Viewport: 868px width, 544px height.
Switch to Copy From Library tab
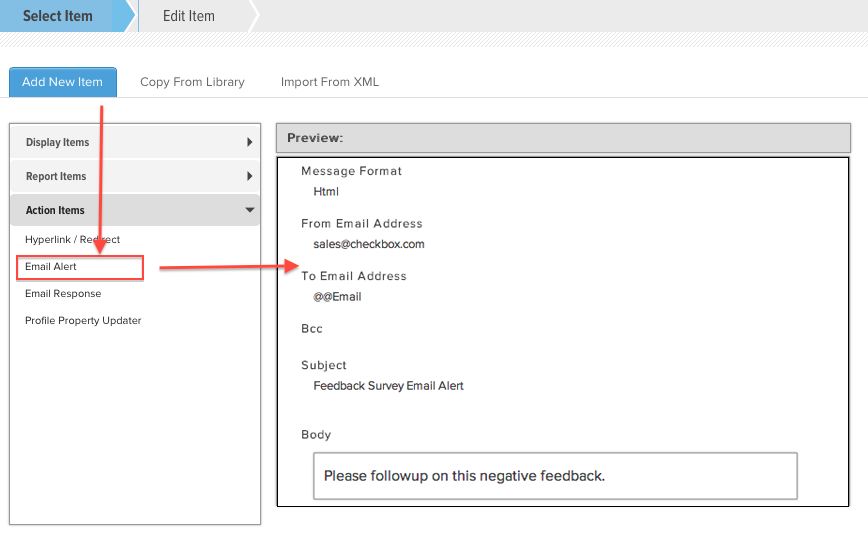click(192, 82)
